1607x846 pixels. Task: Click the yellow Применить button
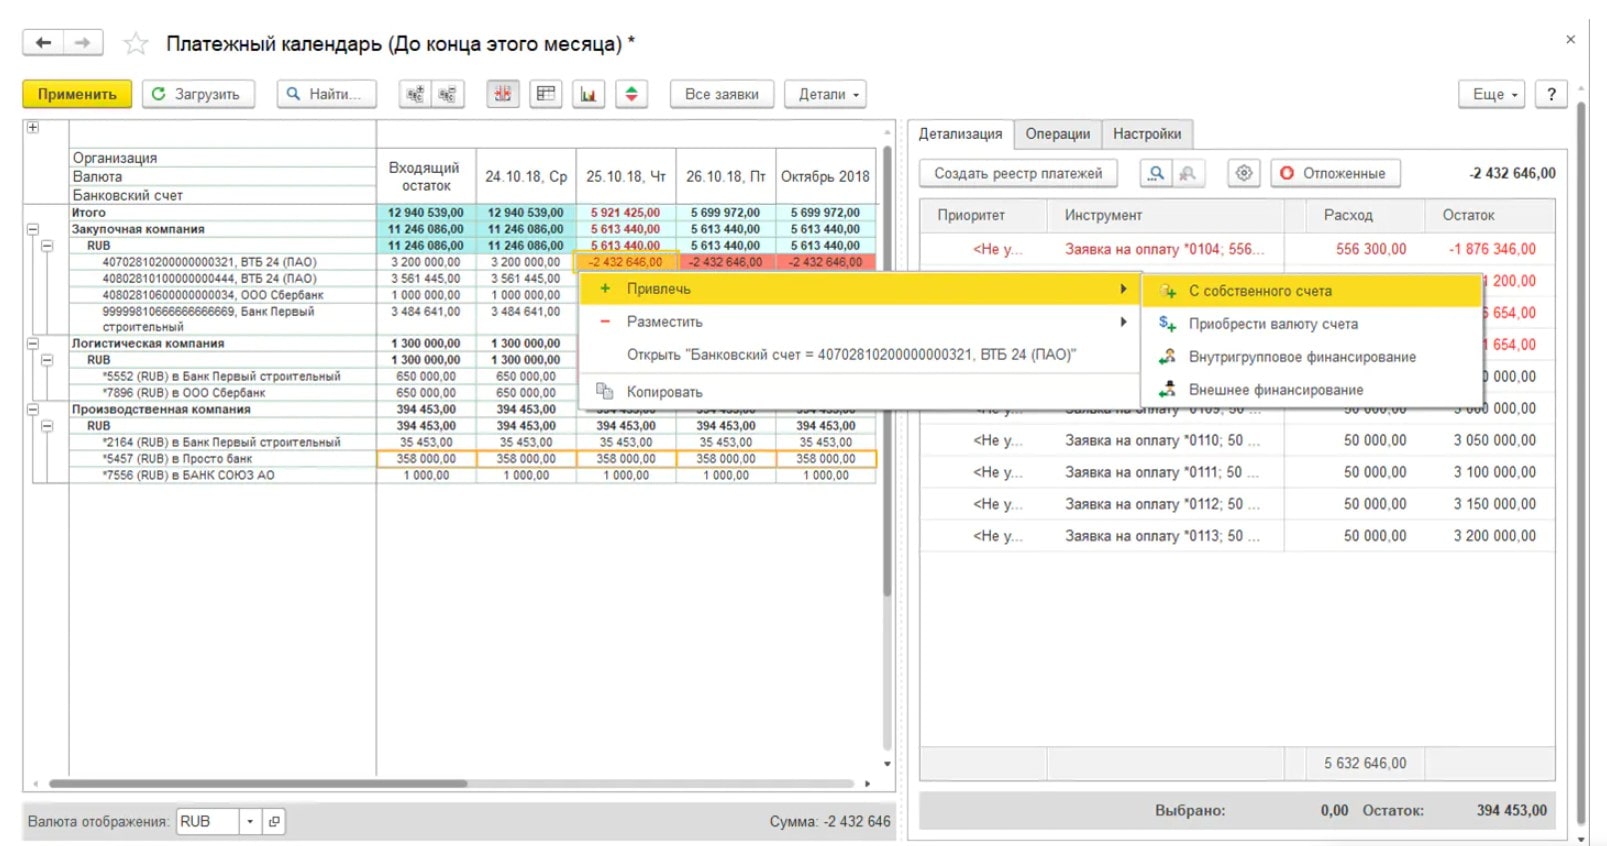[x=77, y=94]
